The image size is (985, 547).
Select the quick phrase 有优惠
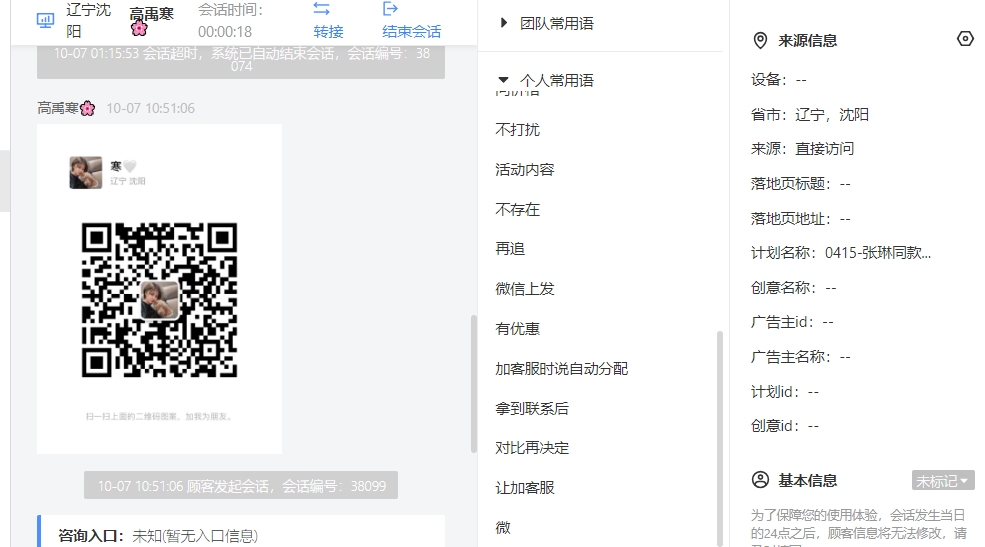517,328
